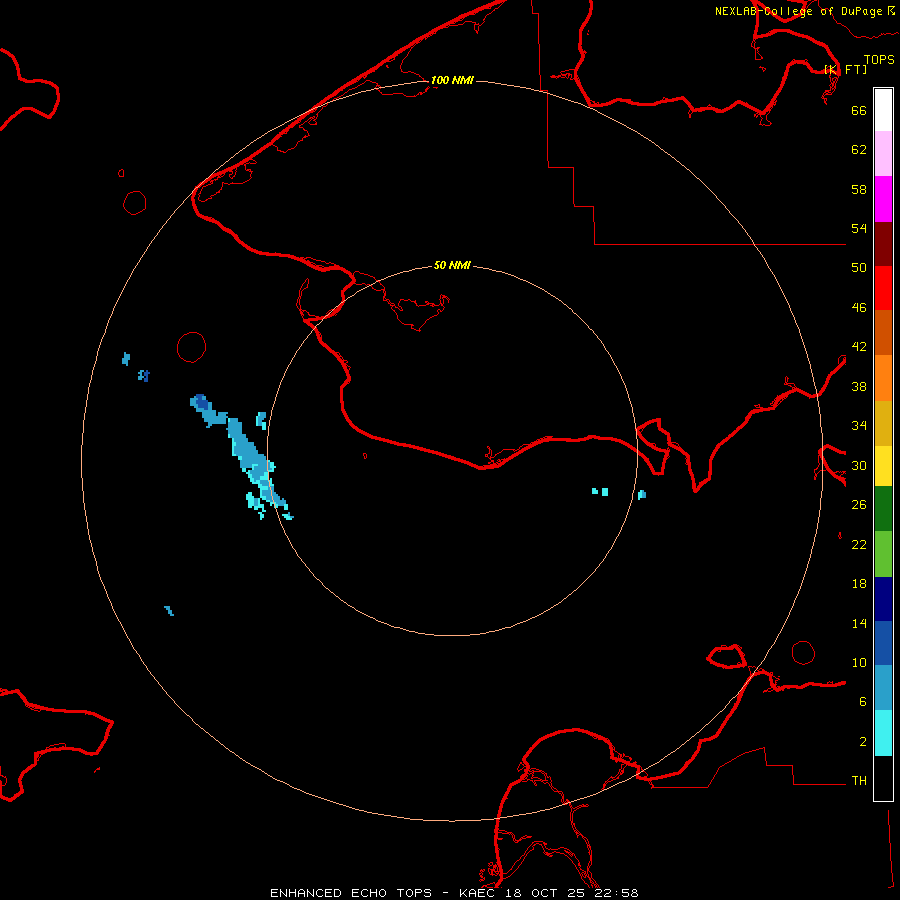The width and height of the screenshot is (900, 900).
Task: Click the magenta legend color band
Action: [883, 199]
